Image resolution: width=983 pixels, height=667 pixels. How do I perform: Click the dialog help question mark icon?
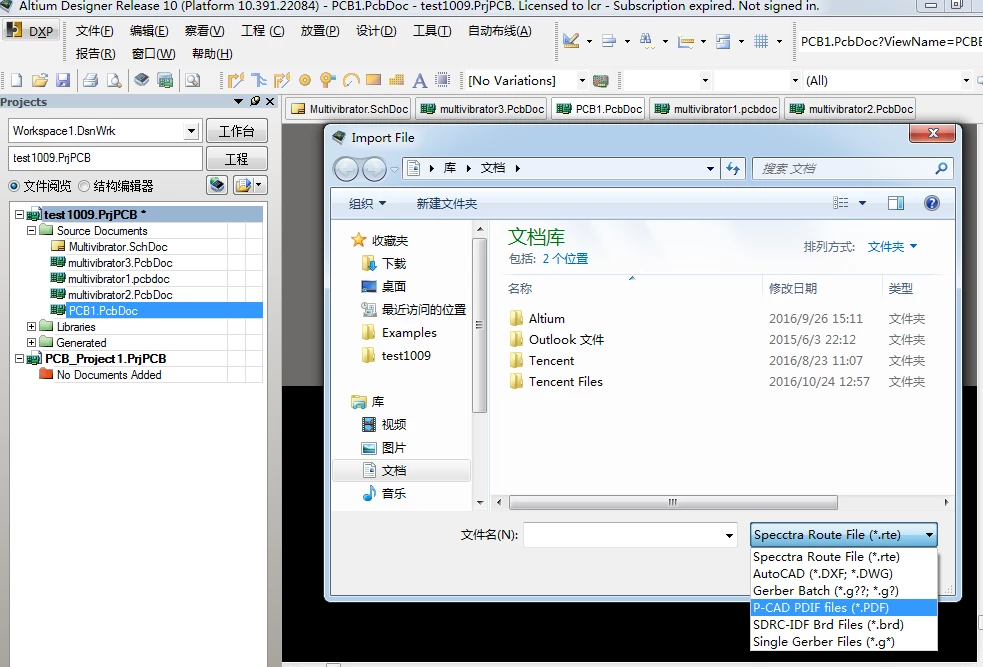(x=932, y=203)
